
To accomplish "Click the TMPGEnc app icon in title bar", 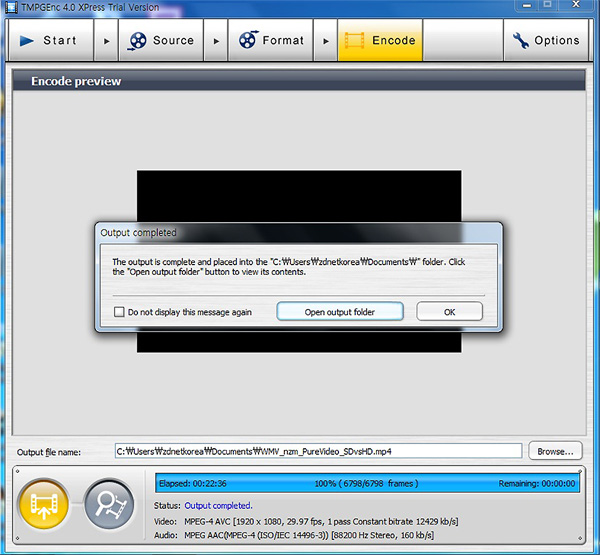I will 11,7.
